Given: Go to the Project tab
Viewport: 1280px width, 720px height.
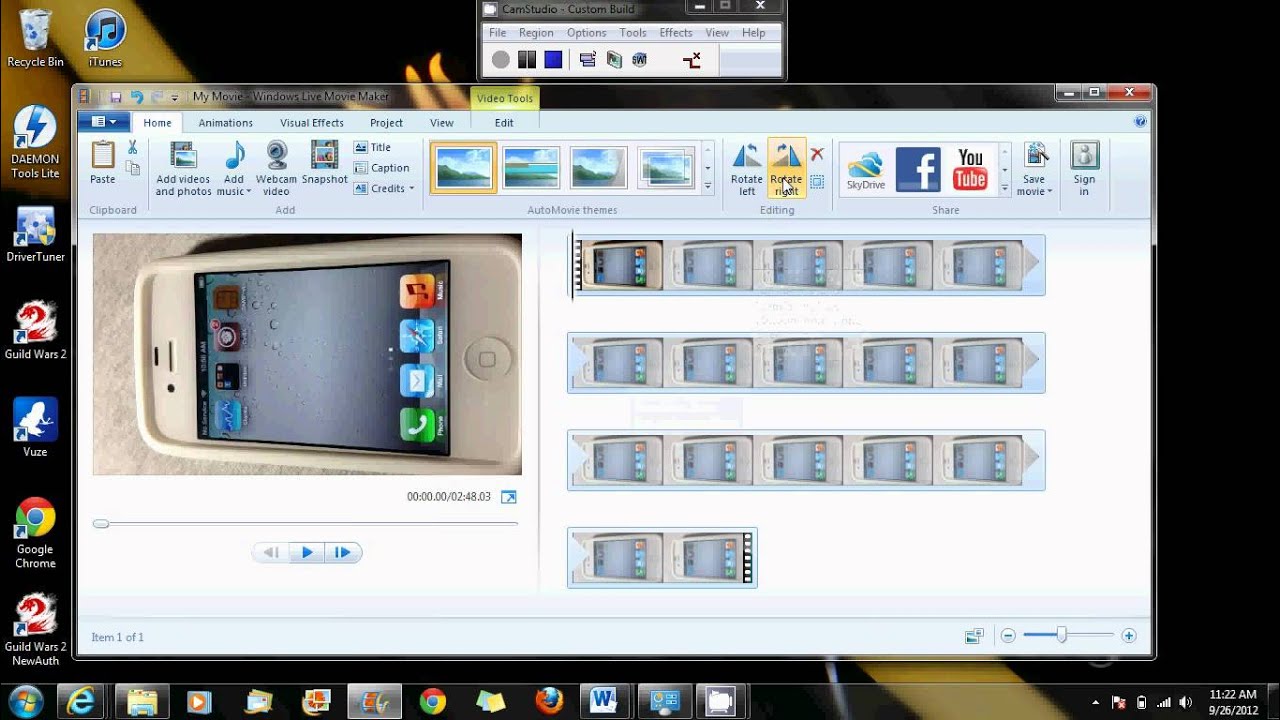Looking at the screenshot, I should coord(386,123).
